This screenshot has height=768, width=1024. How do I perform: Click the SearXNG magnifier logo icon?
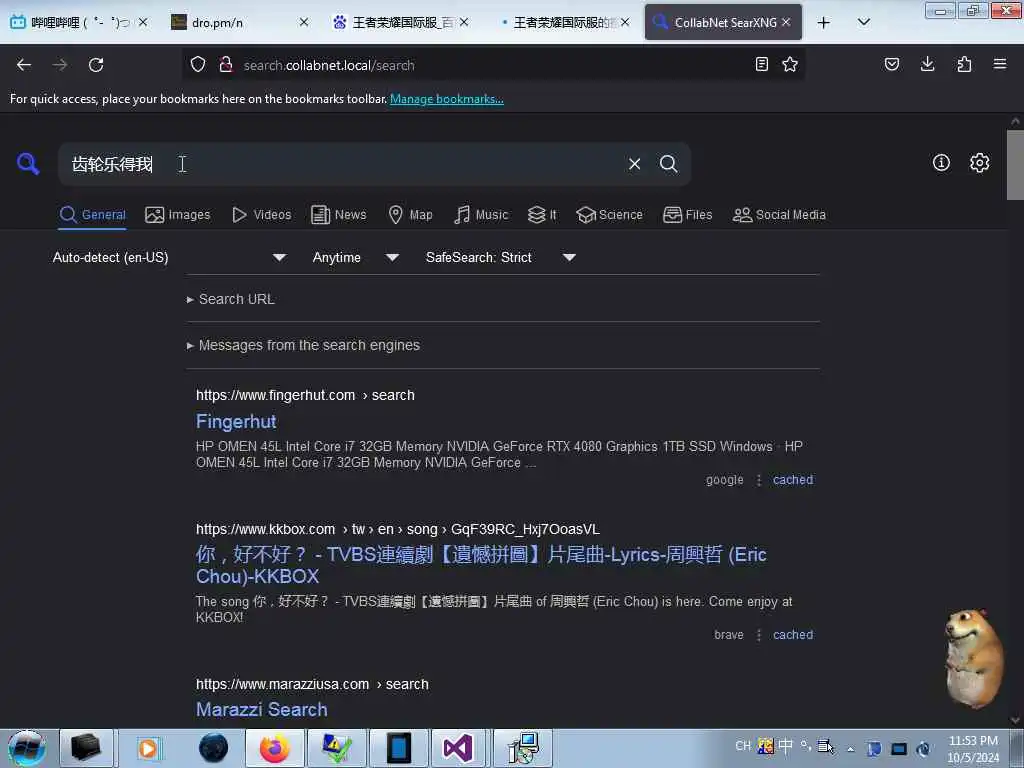[x=27, y=163]
